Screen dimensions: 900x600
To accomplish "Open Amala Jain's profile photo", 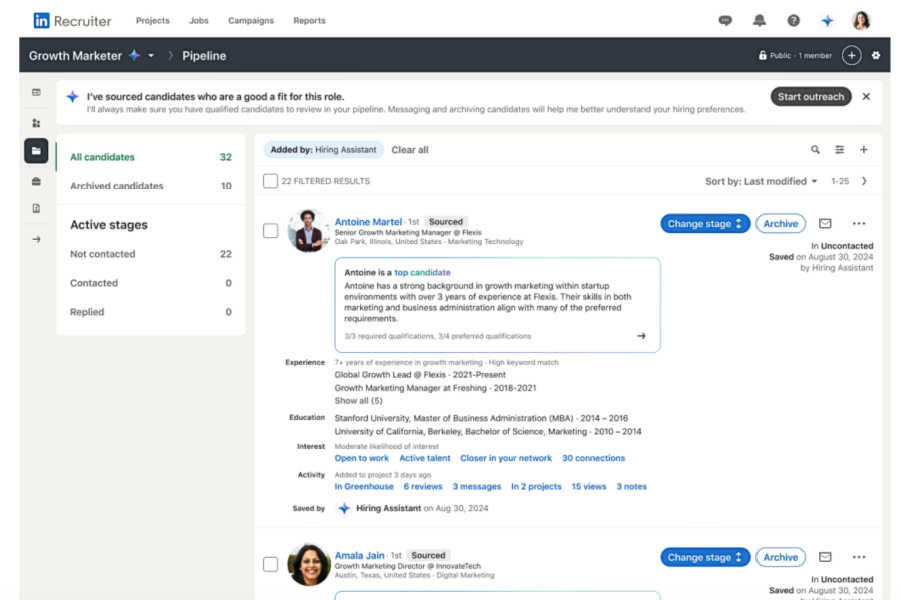I will click(308, 564).
